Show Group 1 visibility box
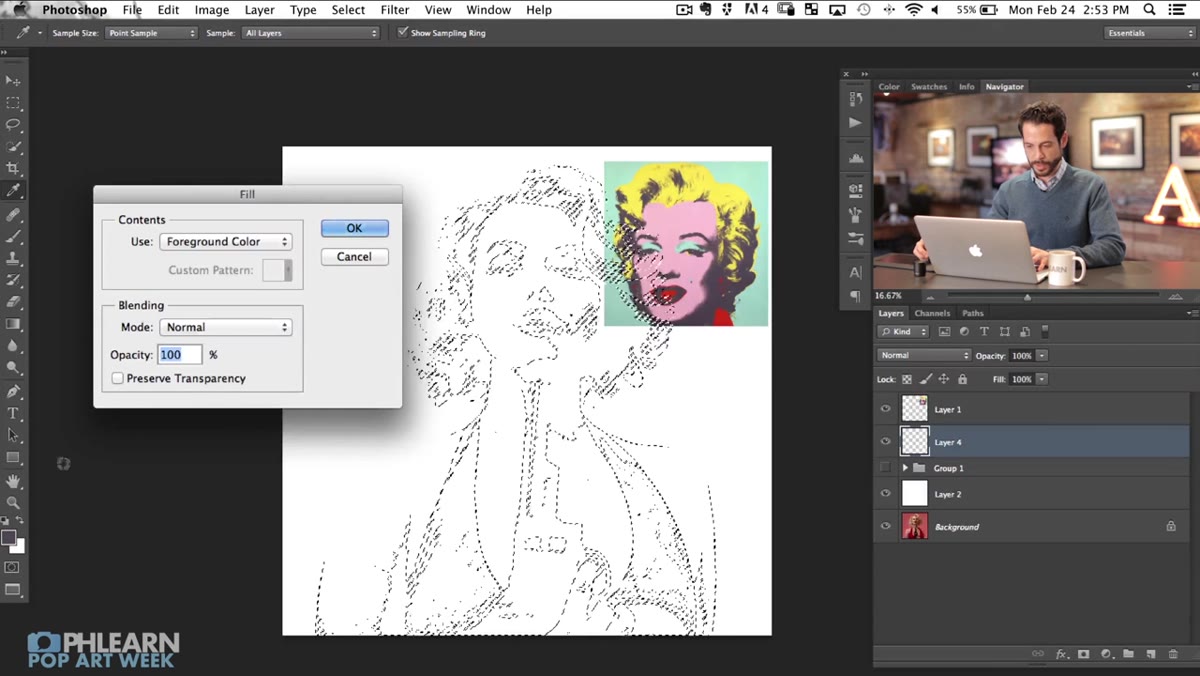Screen dimensions: 1200x676 click(x=885, y=468)
